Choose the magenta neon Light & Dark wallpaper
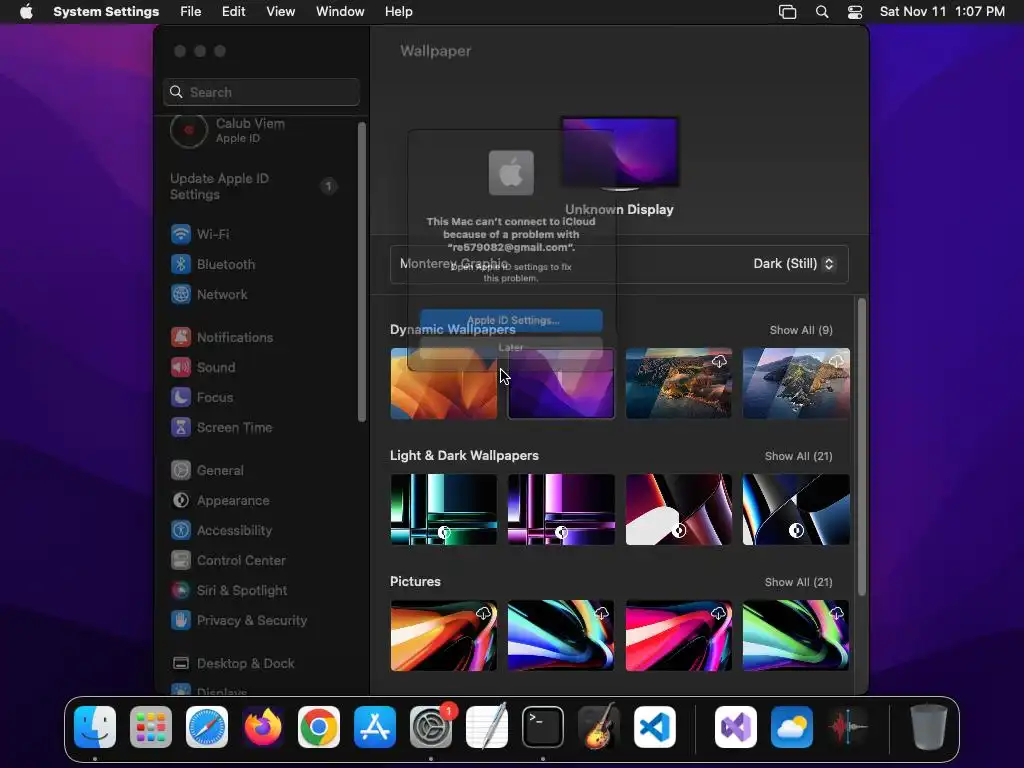Viewport: 1024px width, 768px height. (x=561, y=509)
